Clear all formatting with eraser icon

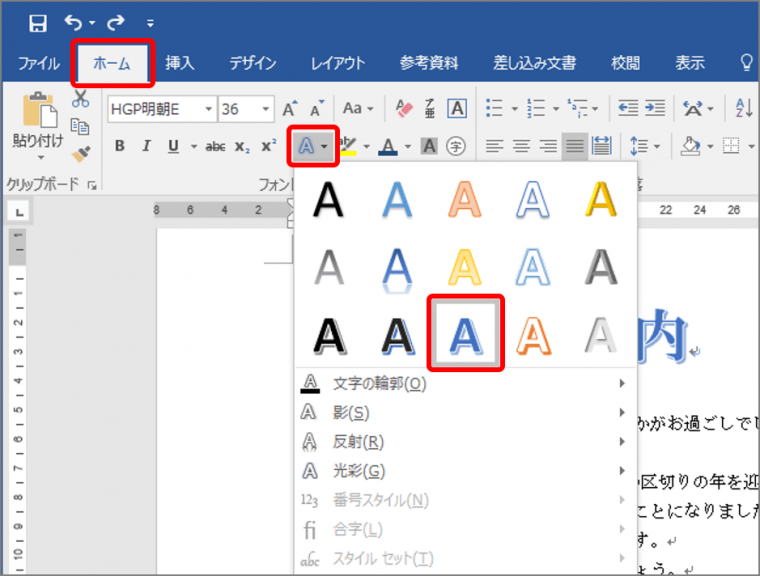[x=404, y=108]
